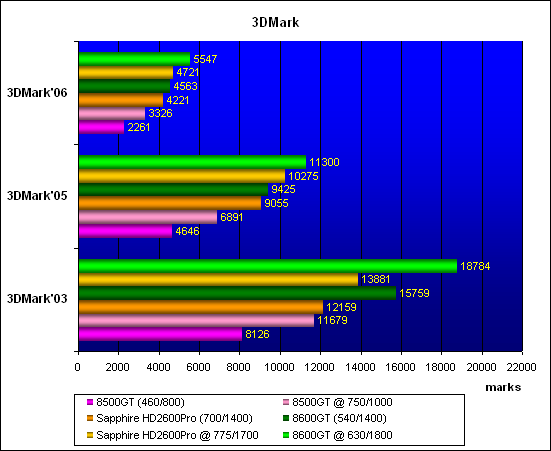This screenshot has width=551, height=451.
Task: Click the value label 3326
Action: 160,113
